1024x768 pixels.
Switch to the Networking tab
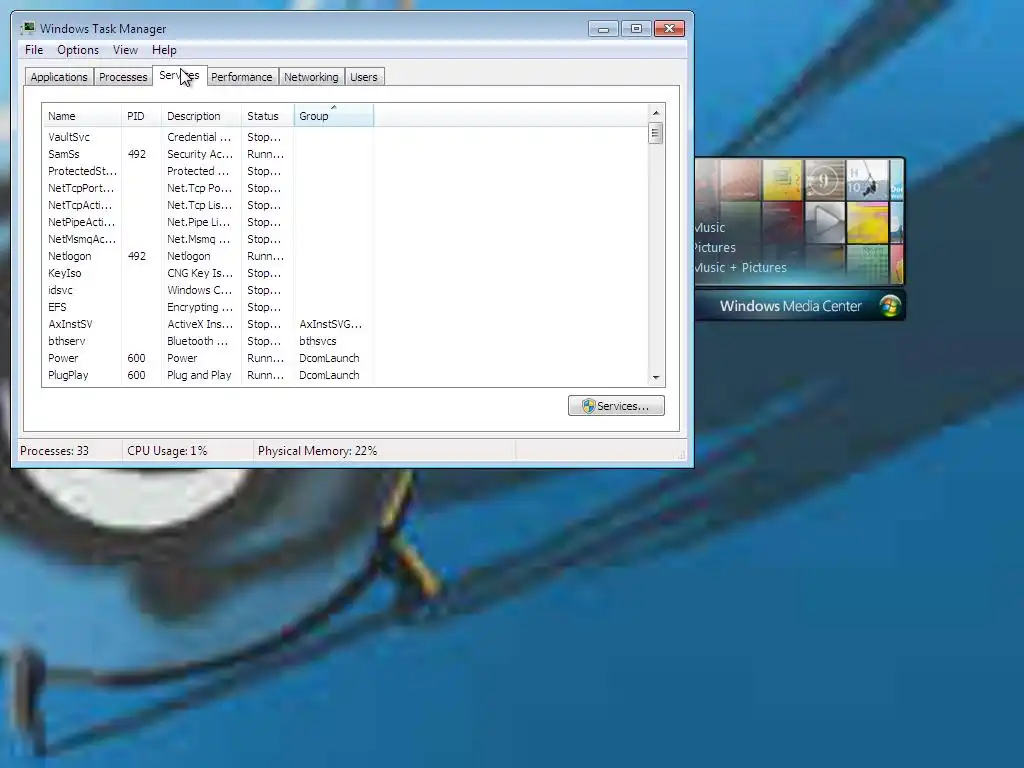(311, 77)
